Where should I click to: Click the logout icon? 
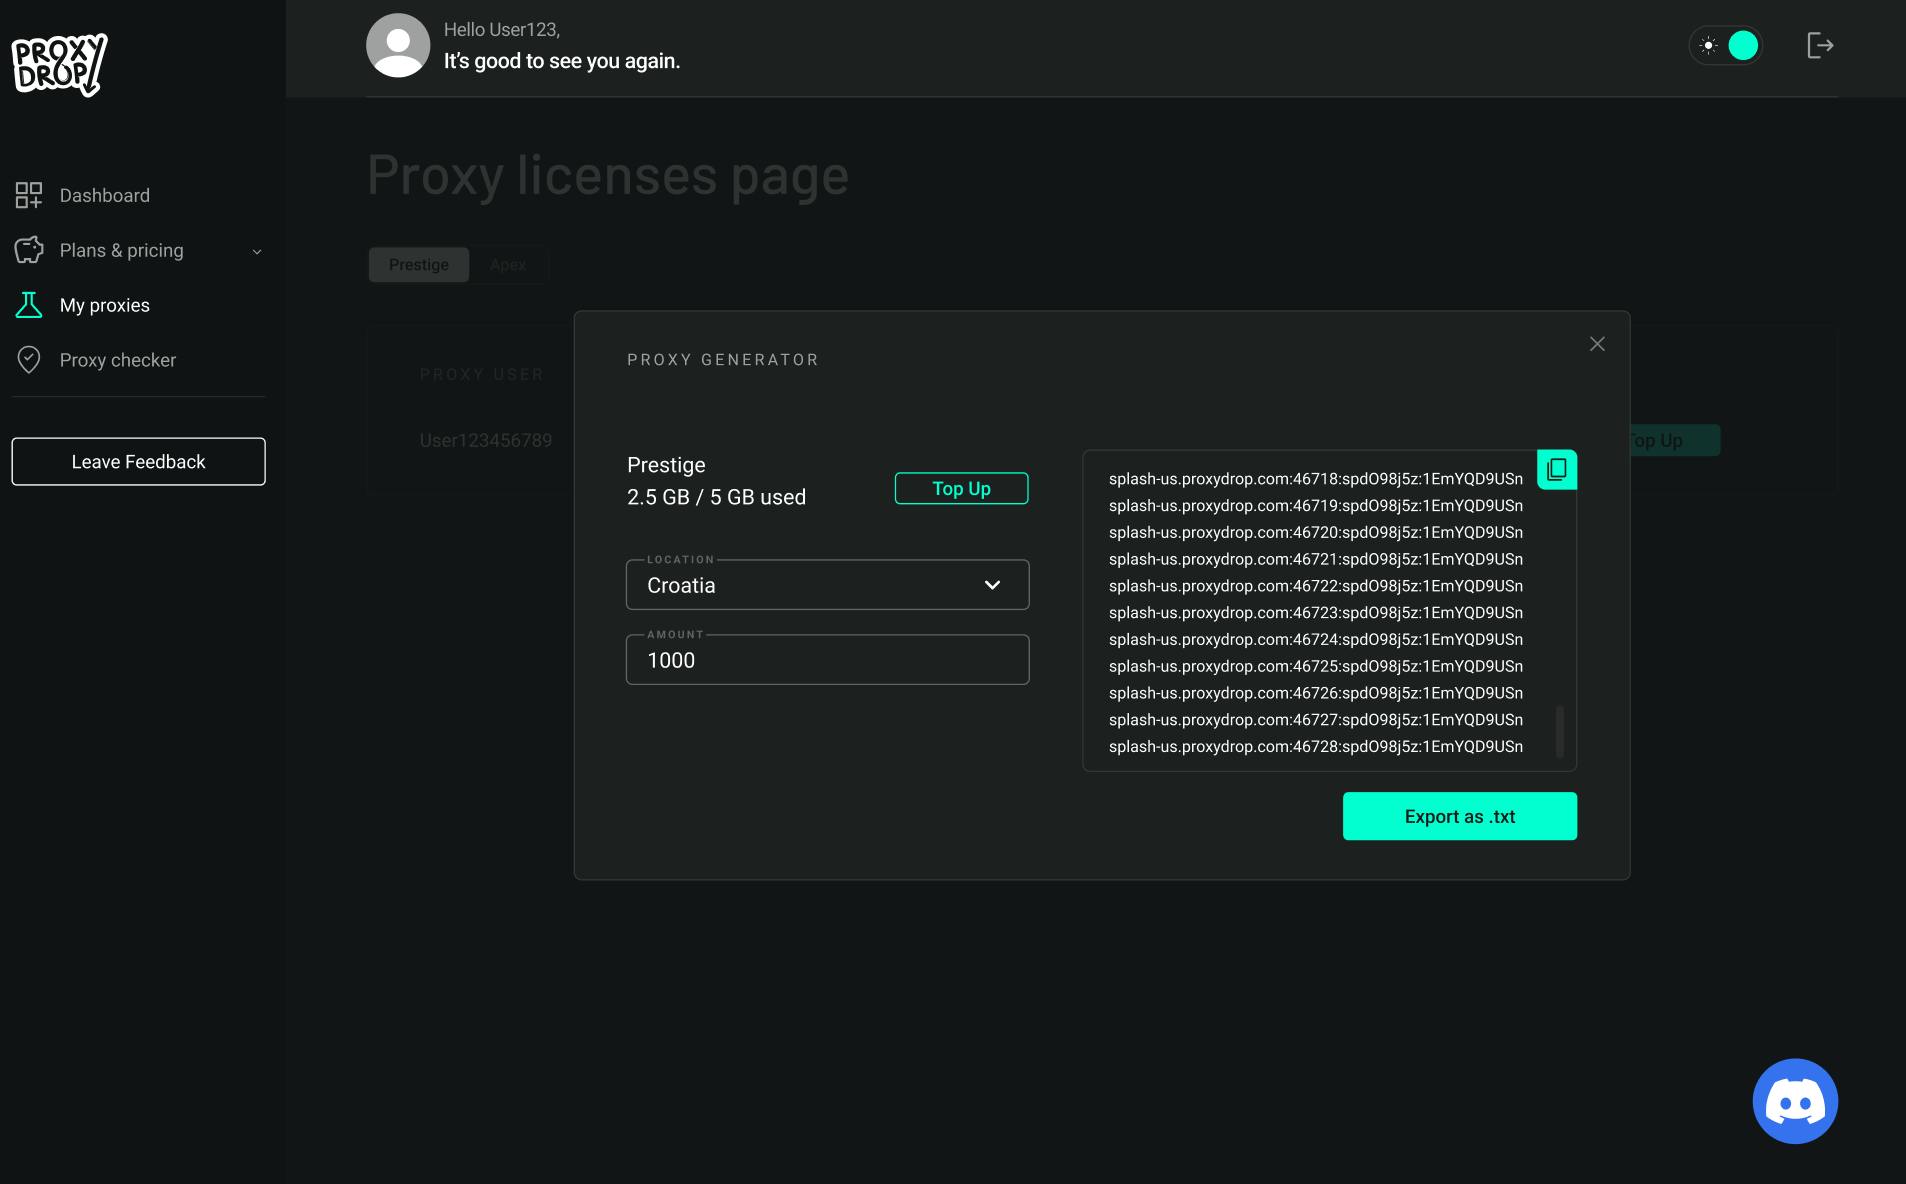pyautogui.click(x=1820, y=45)
